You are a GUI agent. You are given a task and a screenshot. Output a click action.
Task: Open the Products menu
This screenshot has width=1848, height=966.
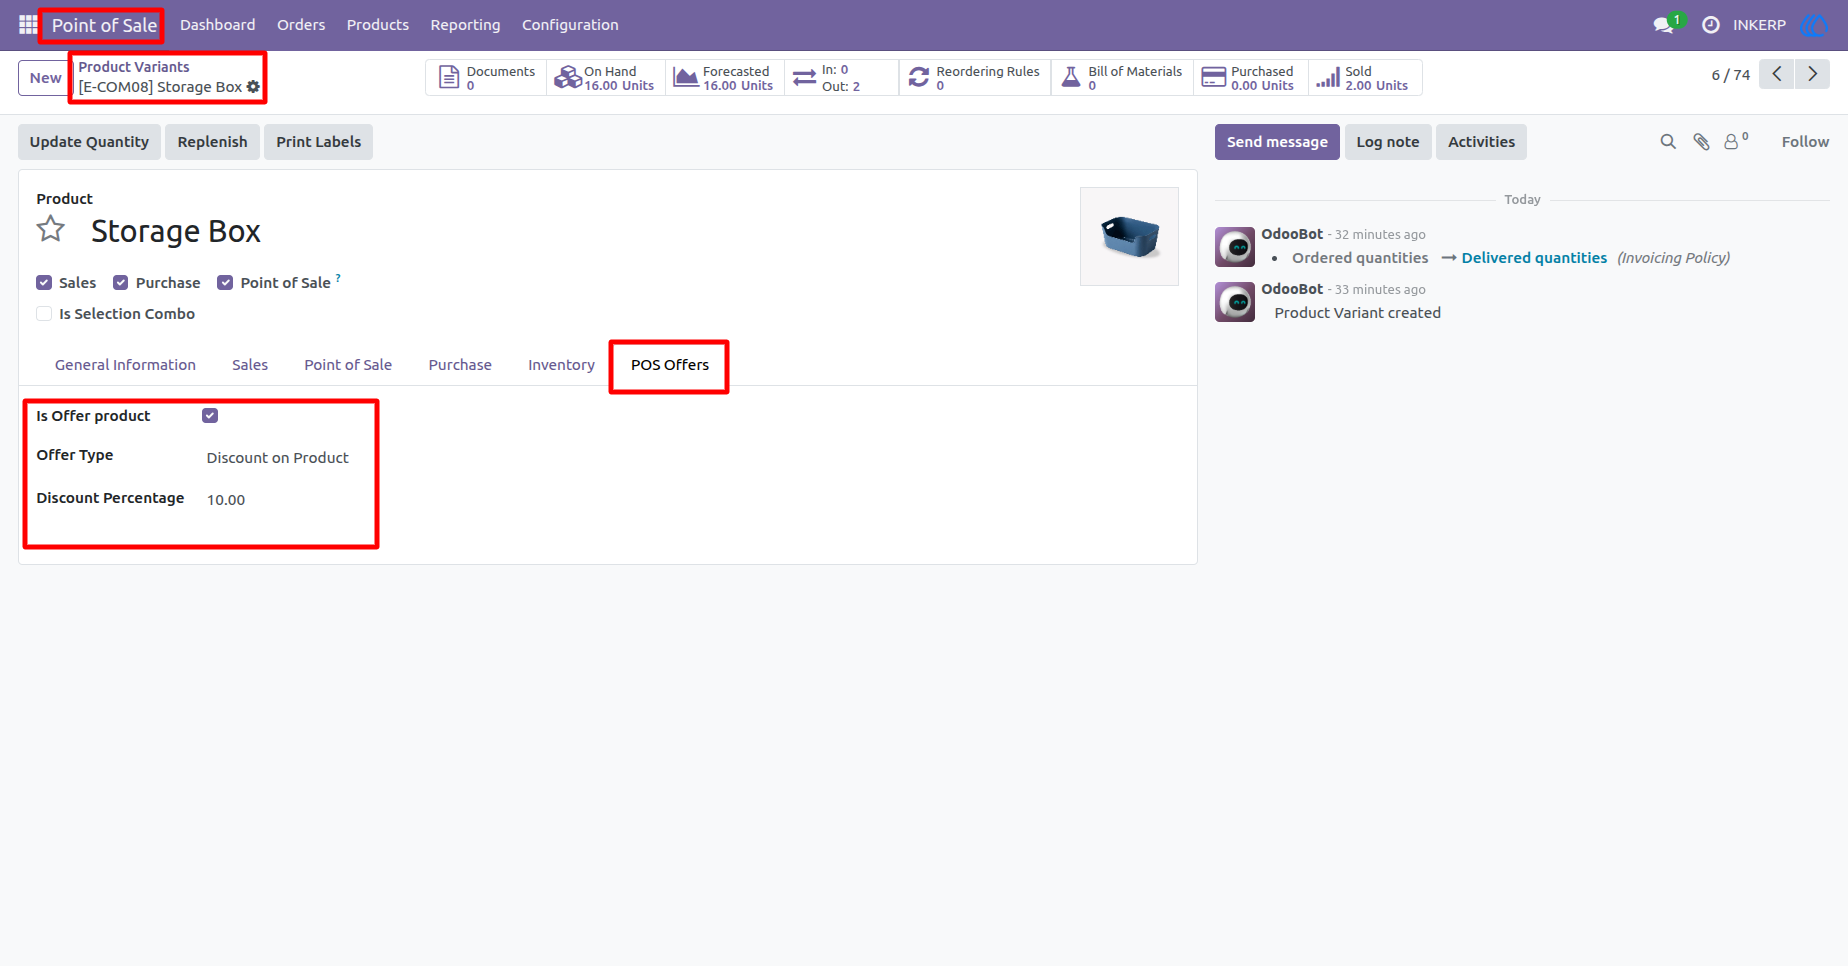(378, 25)
